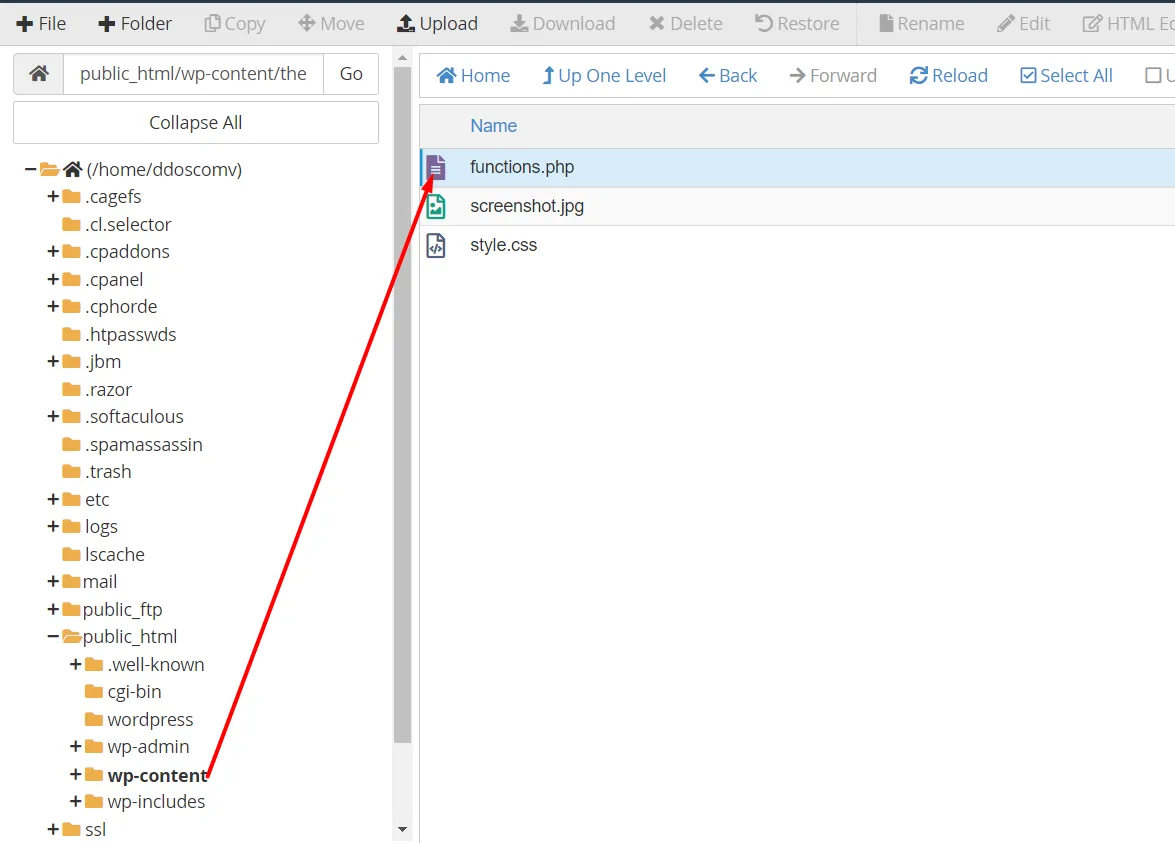The width and height of the screenshot is (1175, 843).
Task: Click the Edit toolbar button
Action: point(1024,24)
